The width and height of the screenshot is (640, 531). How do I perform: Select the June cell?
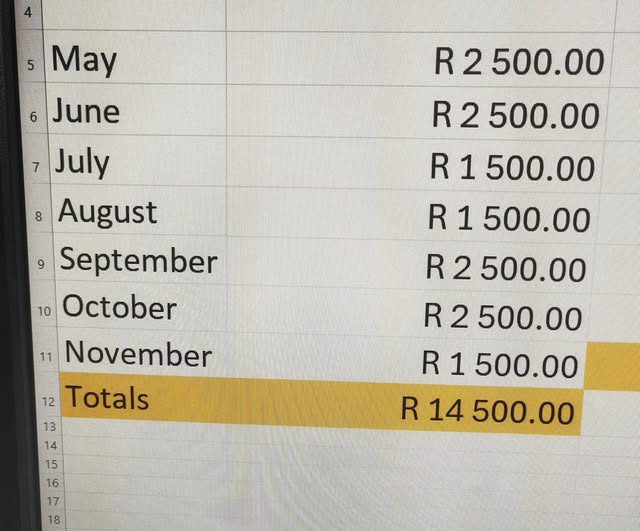click(x=137, y=110)
